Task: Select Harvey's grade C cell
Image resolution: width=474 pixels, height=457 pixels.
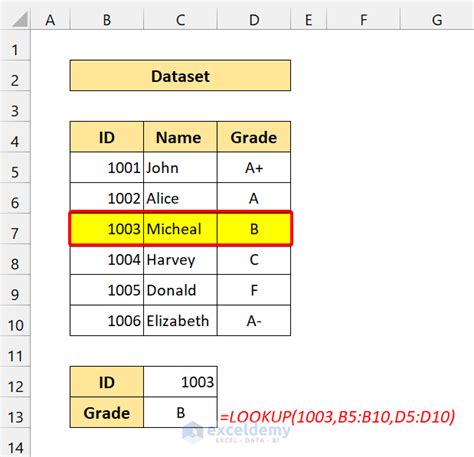Action: pos(254,260)
